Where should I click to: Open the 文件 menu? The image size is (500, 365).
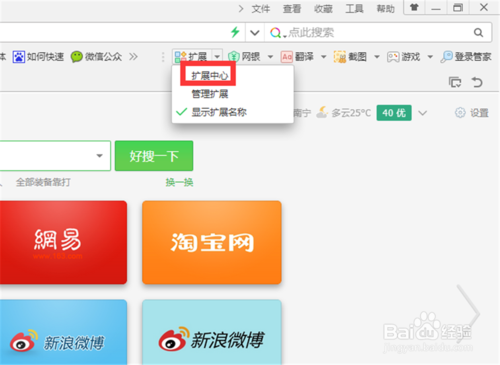(260, 9)
